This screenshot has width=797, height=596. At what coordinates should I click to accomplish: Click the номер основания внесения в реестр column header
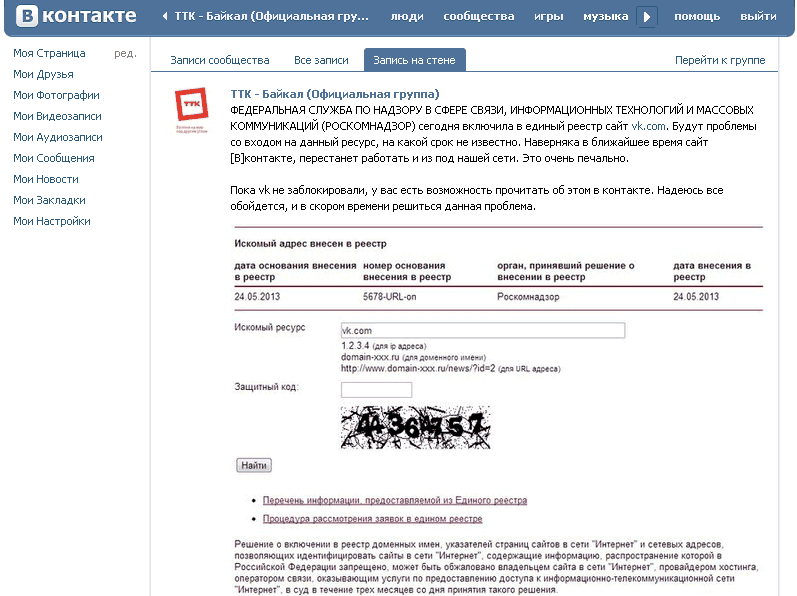point(407,271)
